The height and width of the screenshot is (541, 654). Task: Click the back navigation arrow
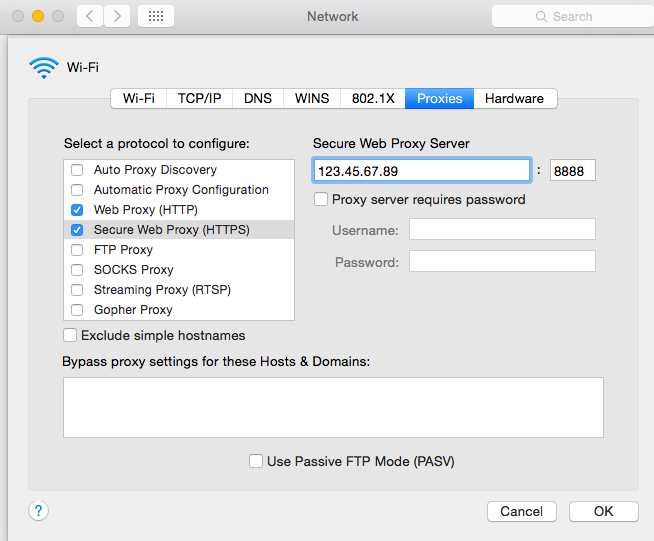pyautogui.click(x=89, y=16)
